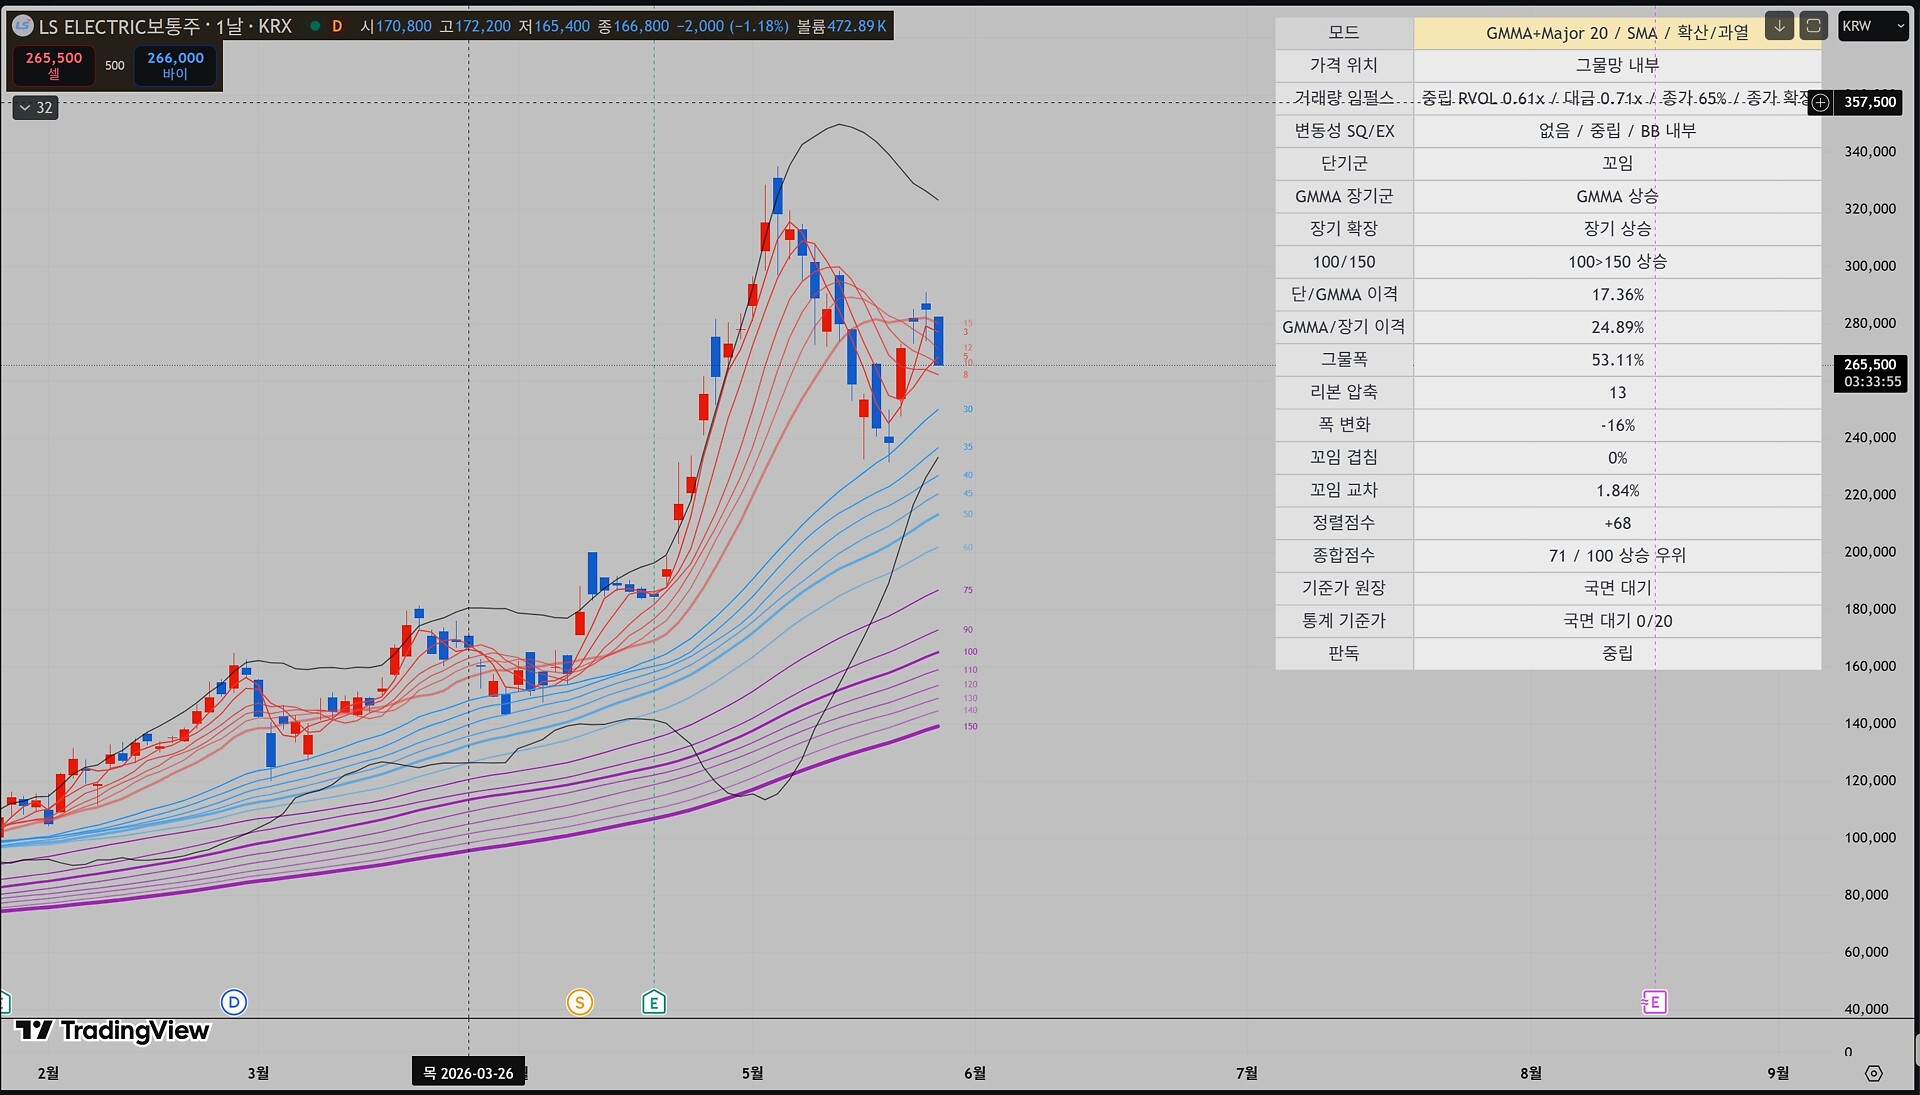Screen dimensions: 1920x1095
Task: Click the 가격 위치 row label
Action: (x=1344, y=65)
